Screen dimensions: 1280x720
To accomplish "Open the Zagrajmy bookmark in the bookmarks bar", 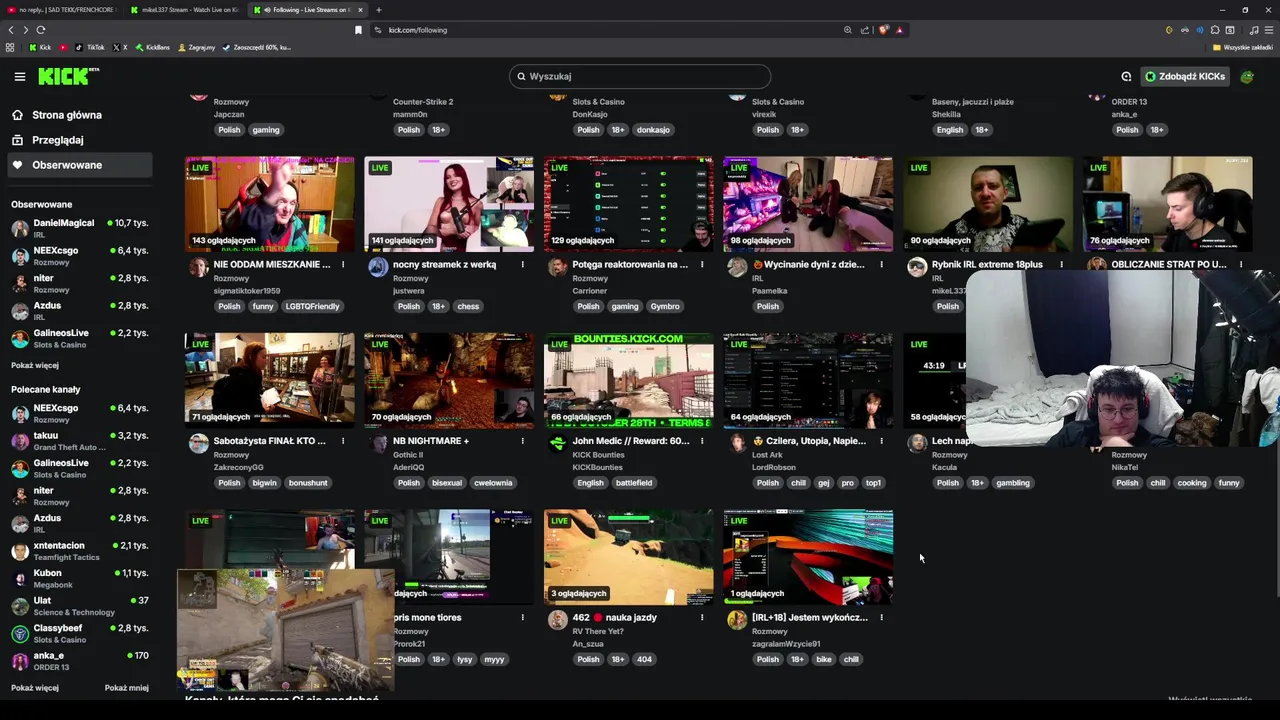I will [196, 47].
